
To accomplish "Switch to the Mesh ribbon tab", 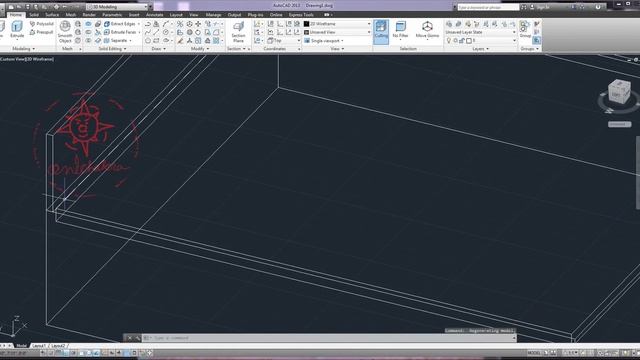I will (71, 15).
